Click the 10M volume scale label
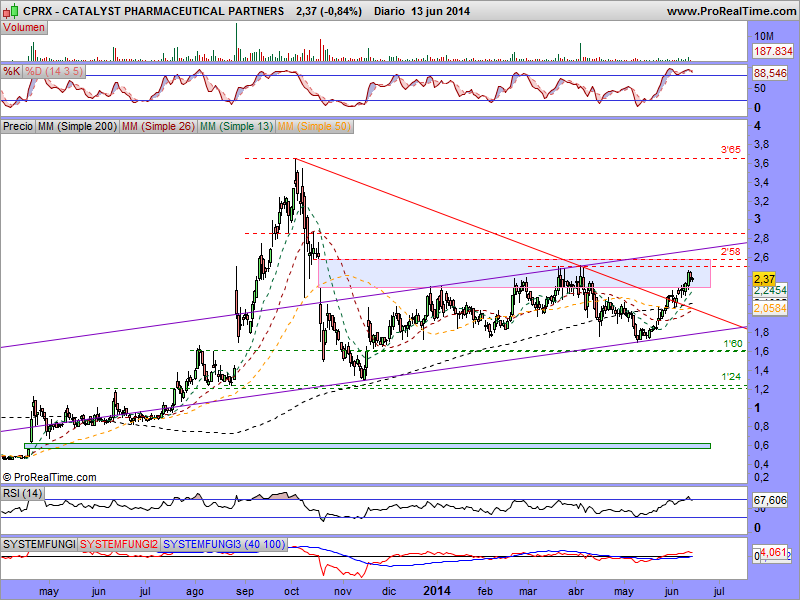The height and width of the screenshot is (600, 800). [x=764, y=36]
